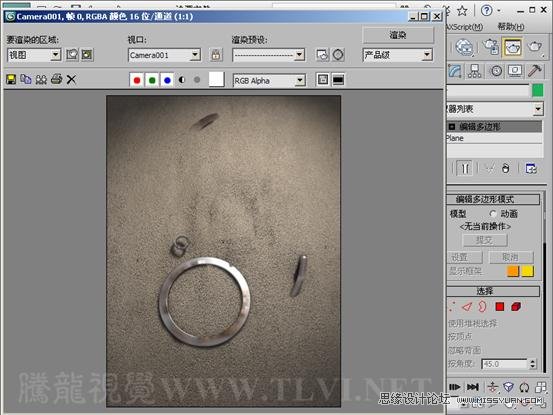The height and width of the screenshot is (415, 553).
Task: Print the rendered image
Action: (x=56, y=79)
